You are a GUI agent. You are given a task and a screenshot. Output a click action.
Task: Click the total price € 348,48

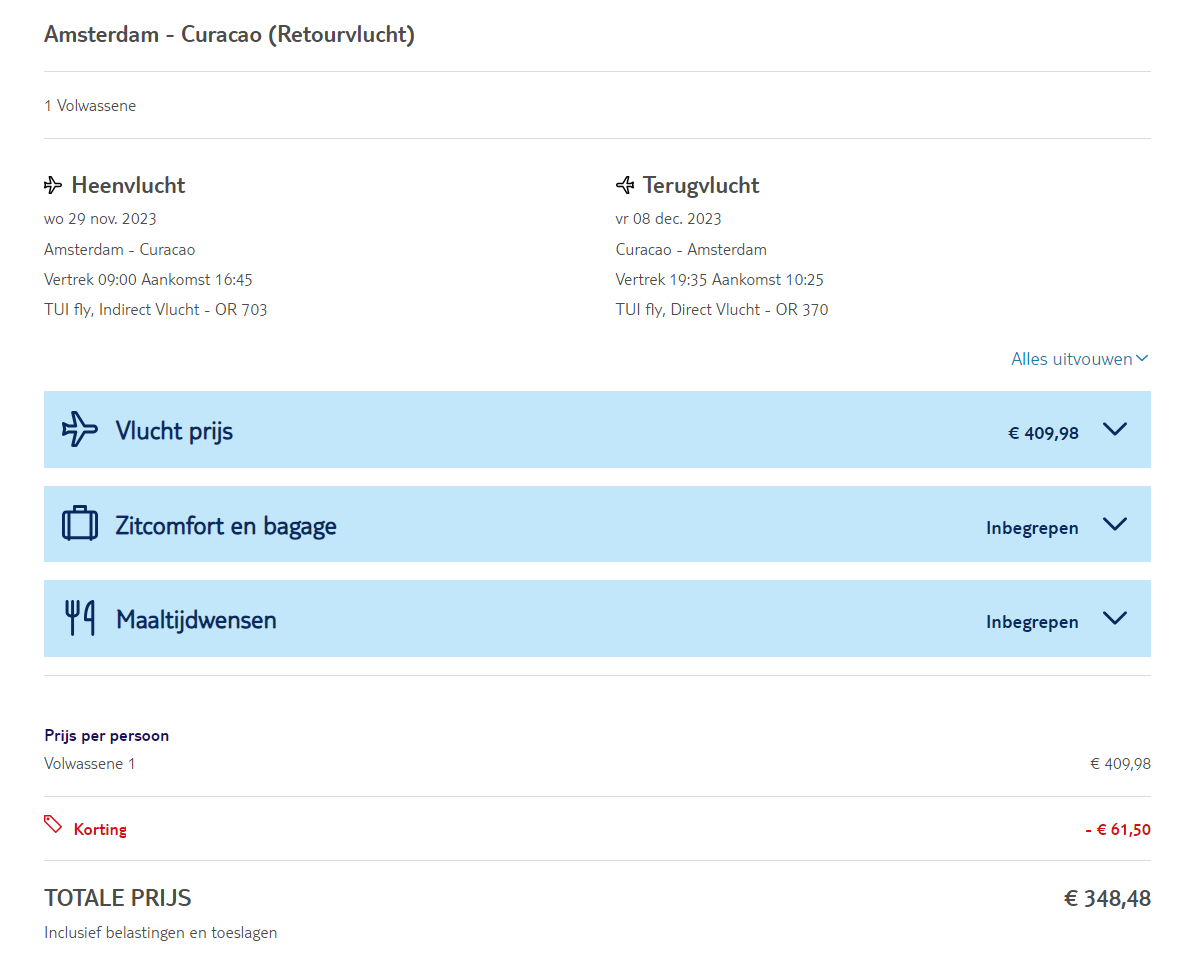pyautogui.click(x=1107, y=898)
